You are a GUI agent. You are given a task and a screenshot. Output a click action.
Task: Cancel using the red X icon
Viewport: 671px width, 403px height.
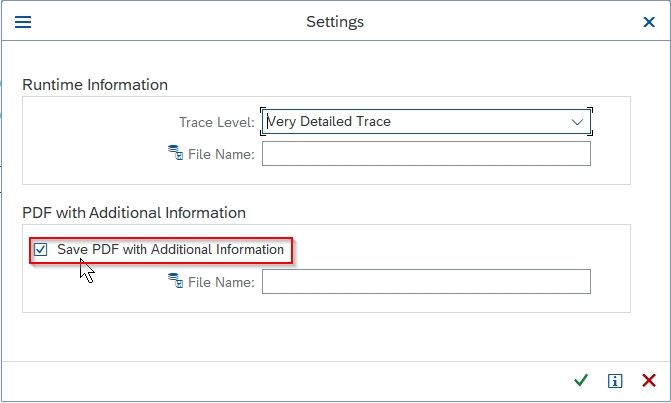point(649,380)
